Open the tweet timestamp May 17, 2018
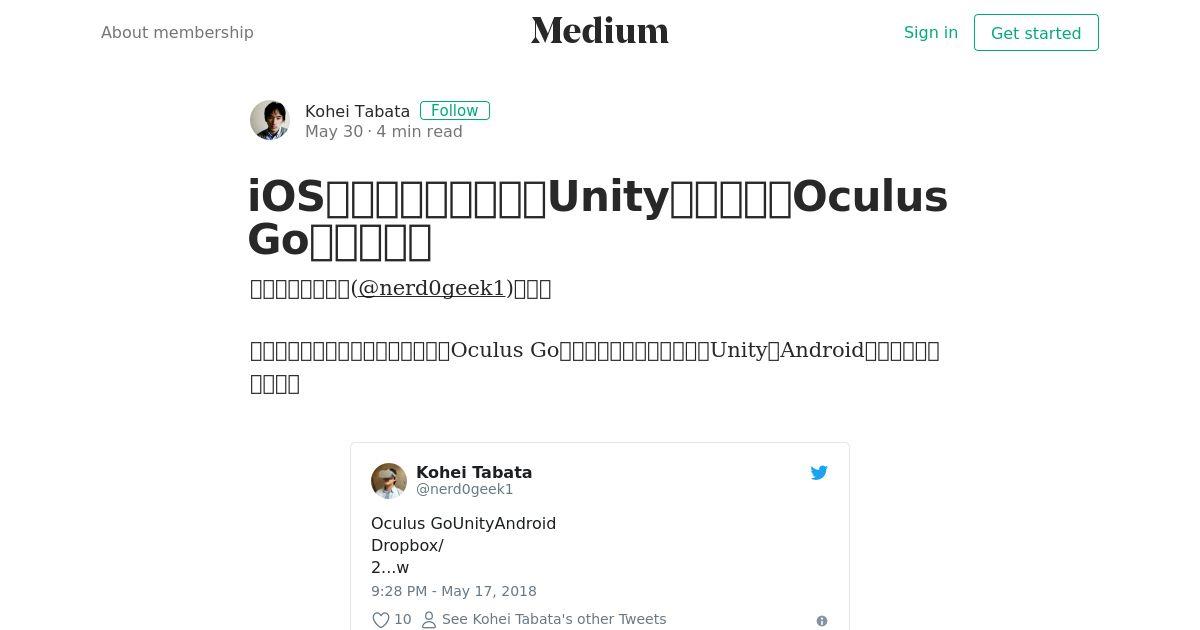The image size is (1200, 630). (x=454, y=591)
